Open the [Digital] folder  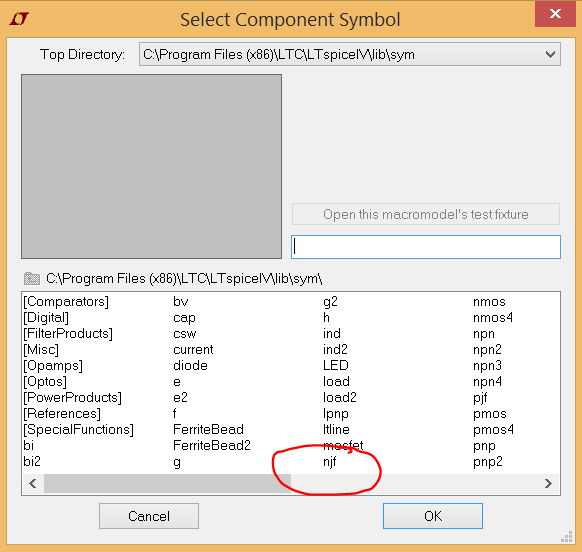coord(46,318)
